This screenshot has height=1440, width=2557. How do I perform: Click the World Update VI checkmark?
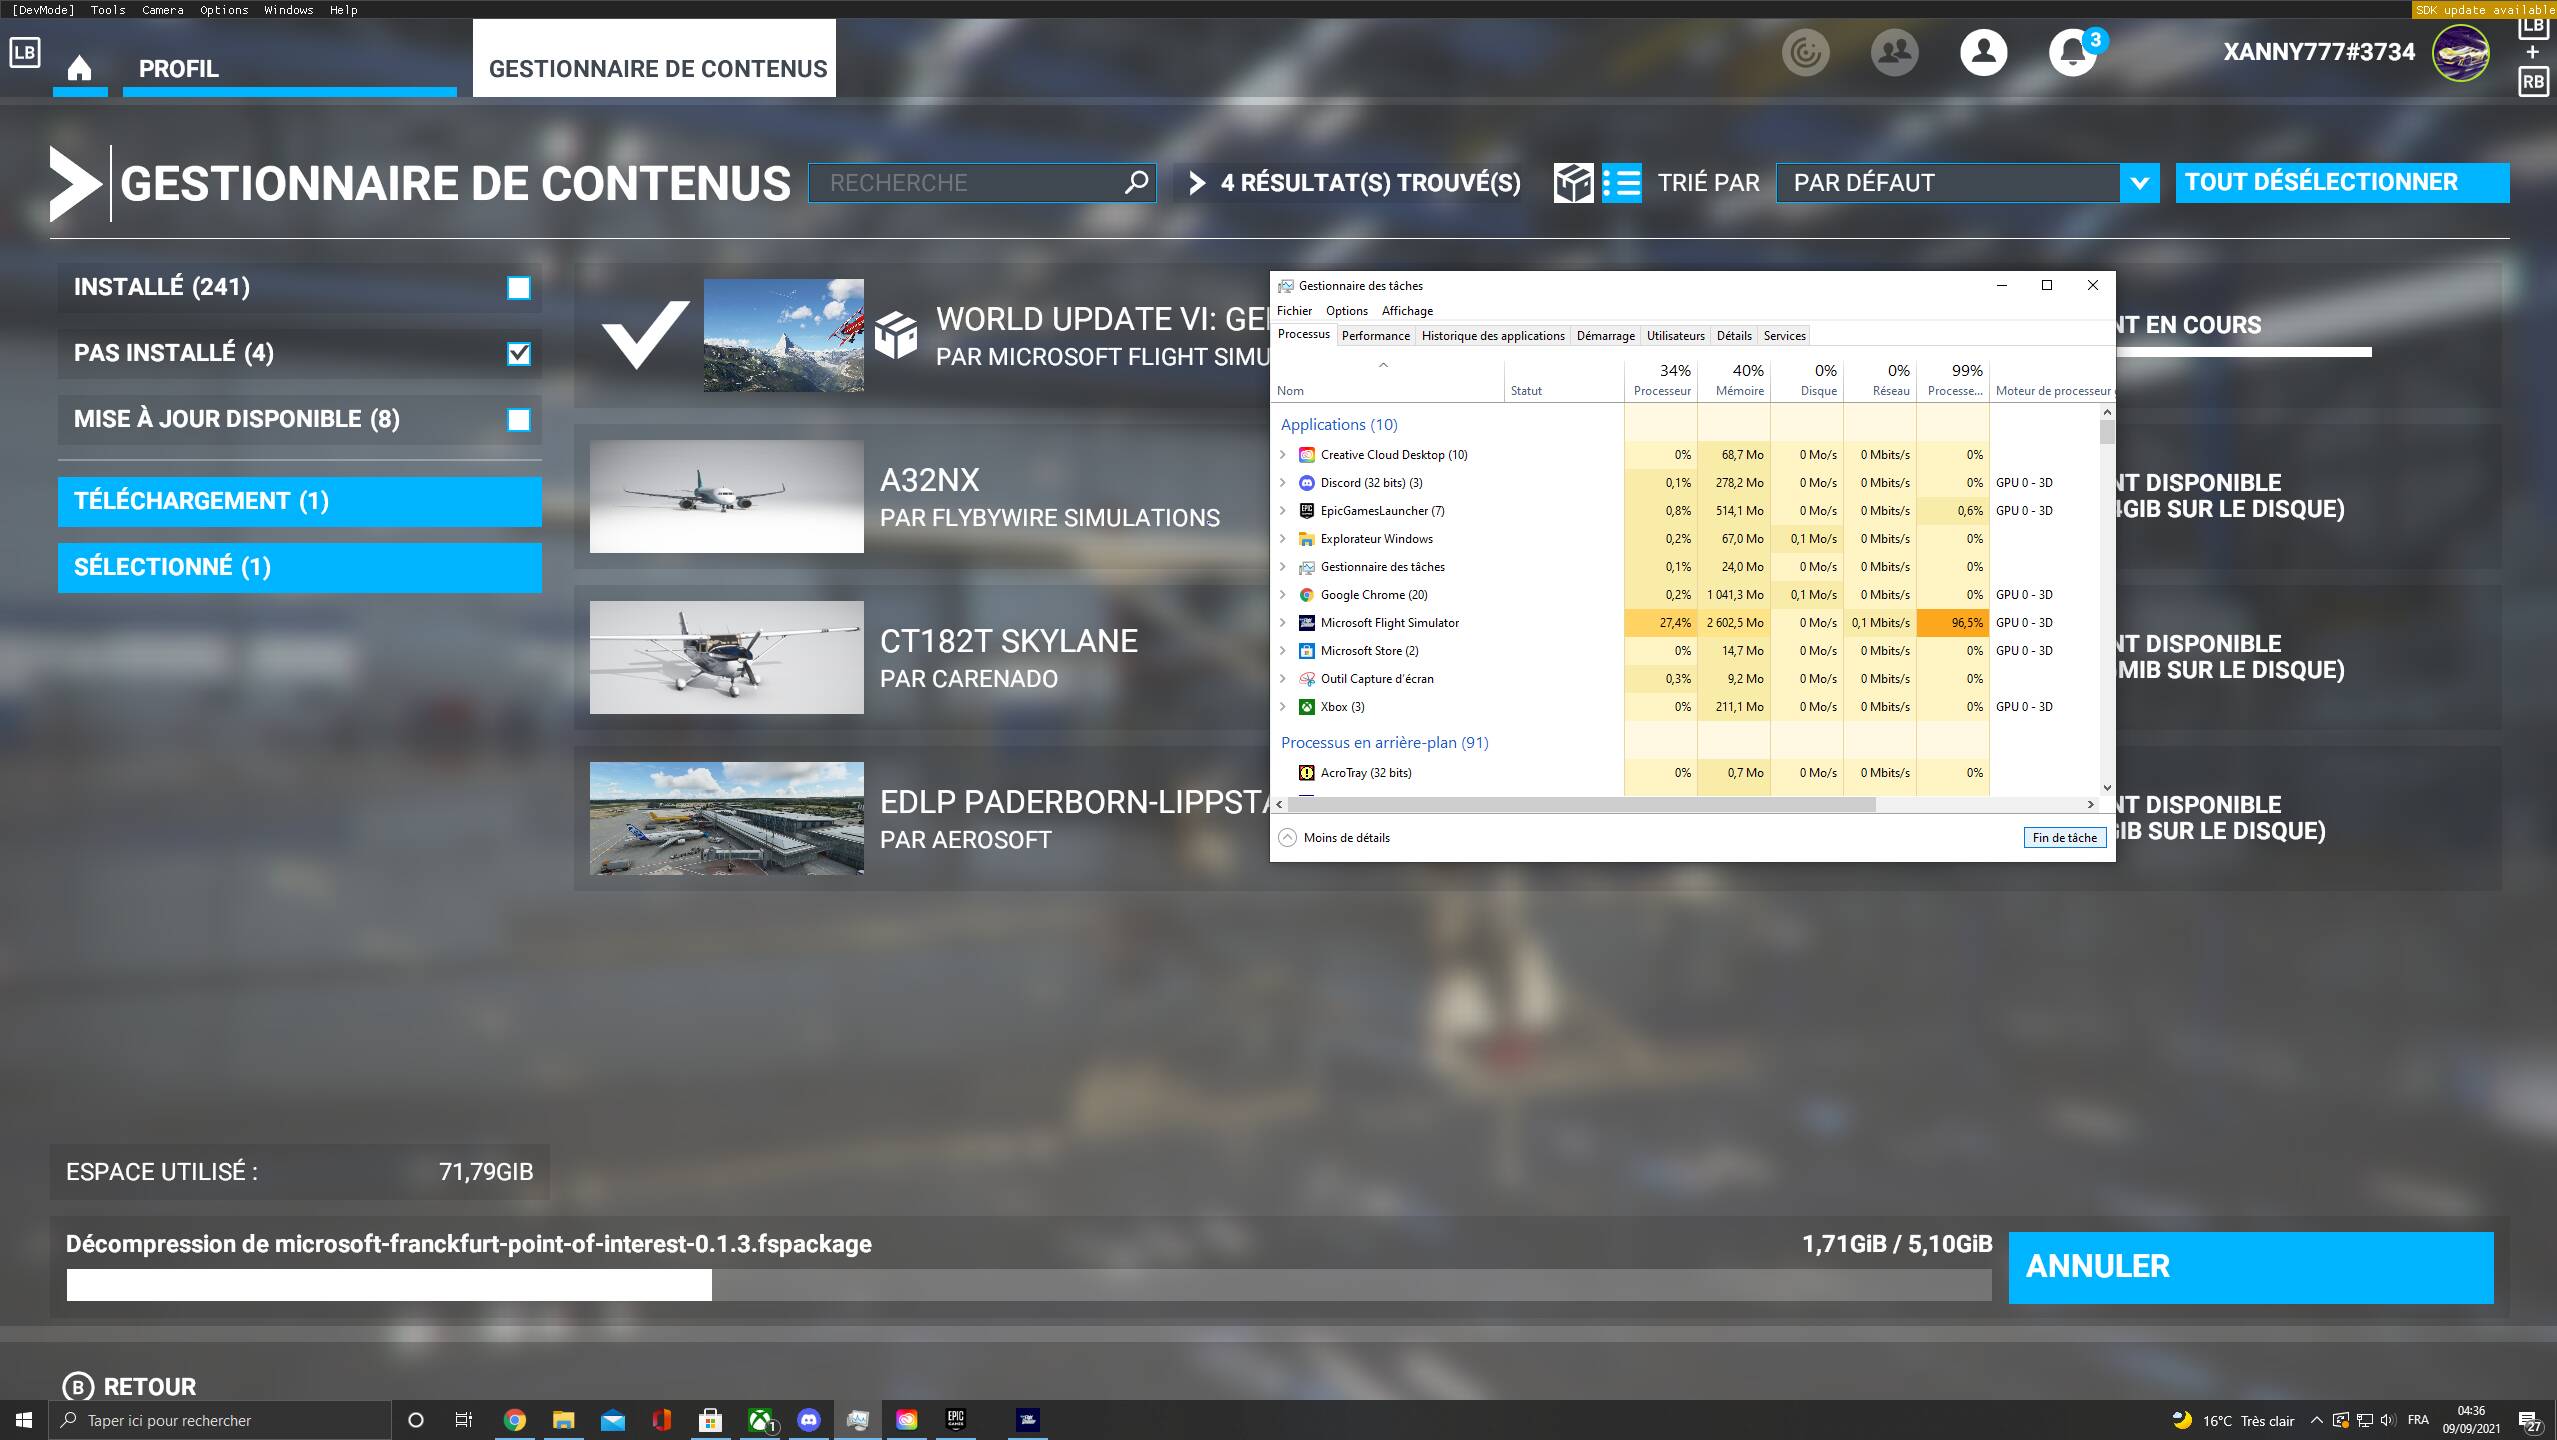(645, 334)
